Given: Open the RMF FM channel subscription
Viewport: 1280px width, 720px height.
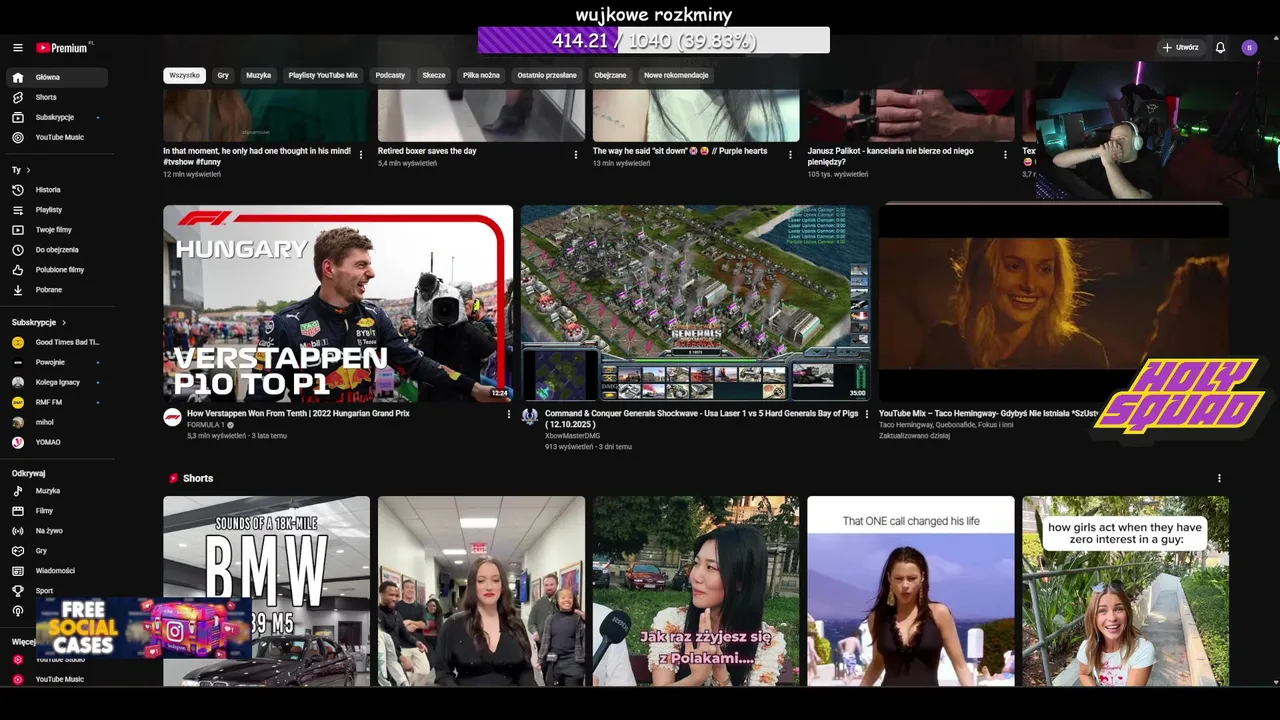Looking at the screenshot, I should coord(56,402).
